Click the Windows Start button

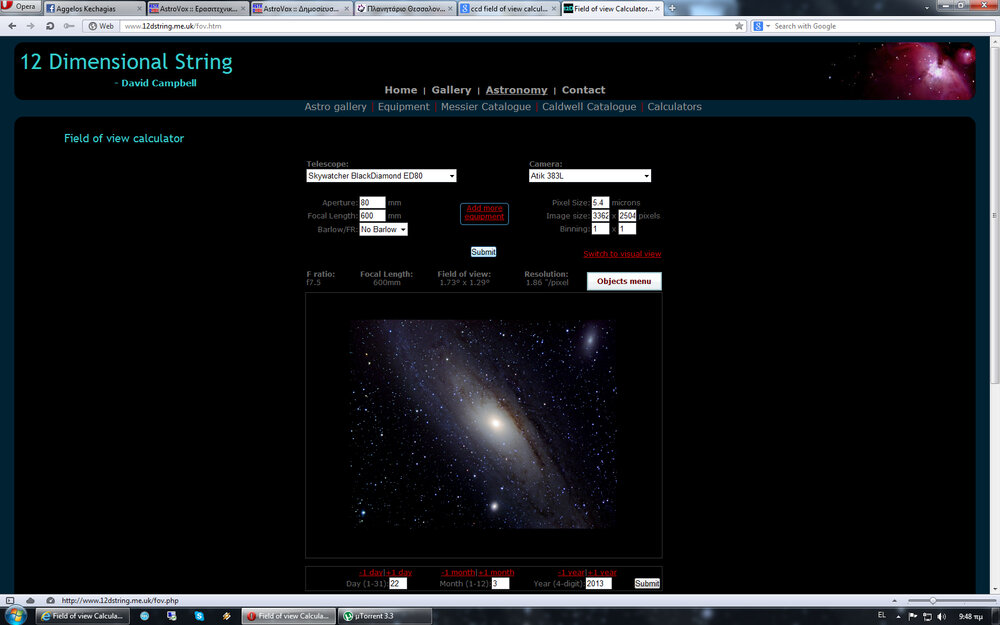pos(17,616)
